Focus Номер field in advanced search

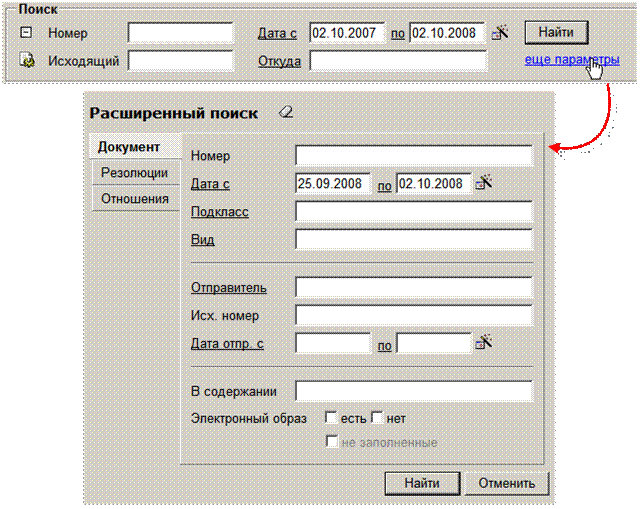point(414,156)
